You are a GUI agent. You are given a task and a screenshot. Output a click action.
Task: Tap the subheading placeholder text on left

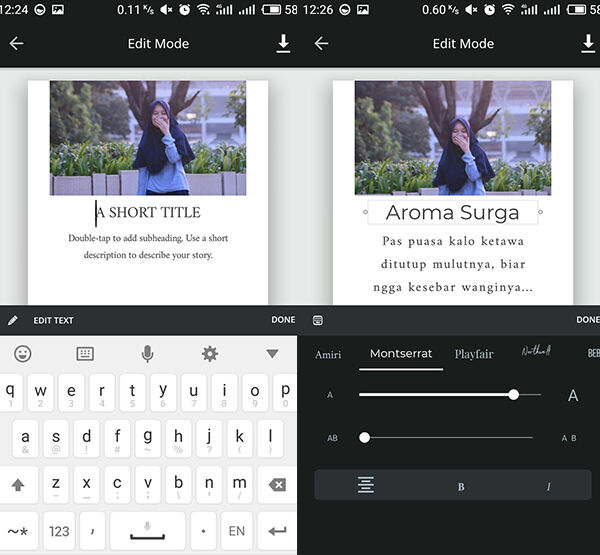pyautogui.click(x=148, y=246)
